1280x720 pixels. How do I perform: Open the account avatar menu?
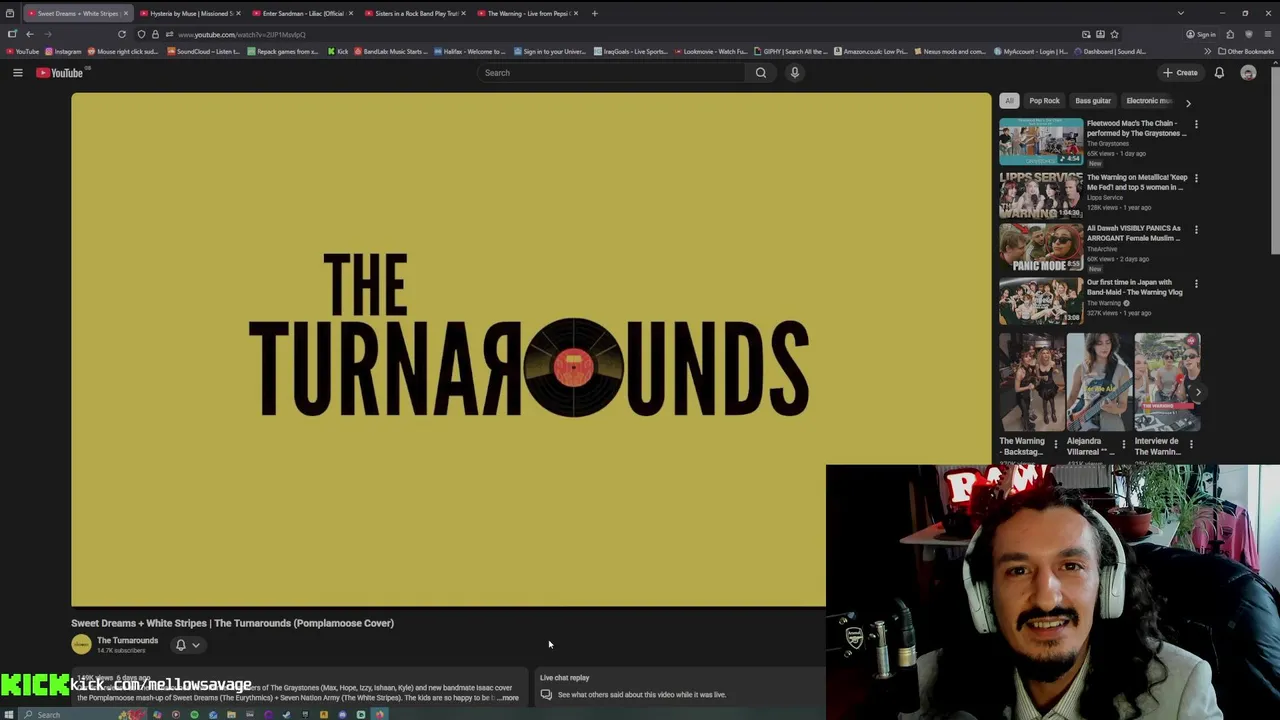point(1248,73)
